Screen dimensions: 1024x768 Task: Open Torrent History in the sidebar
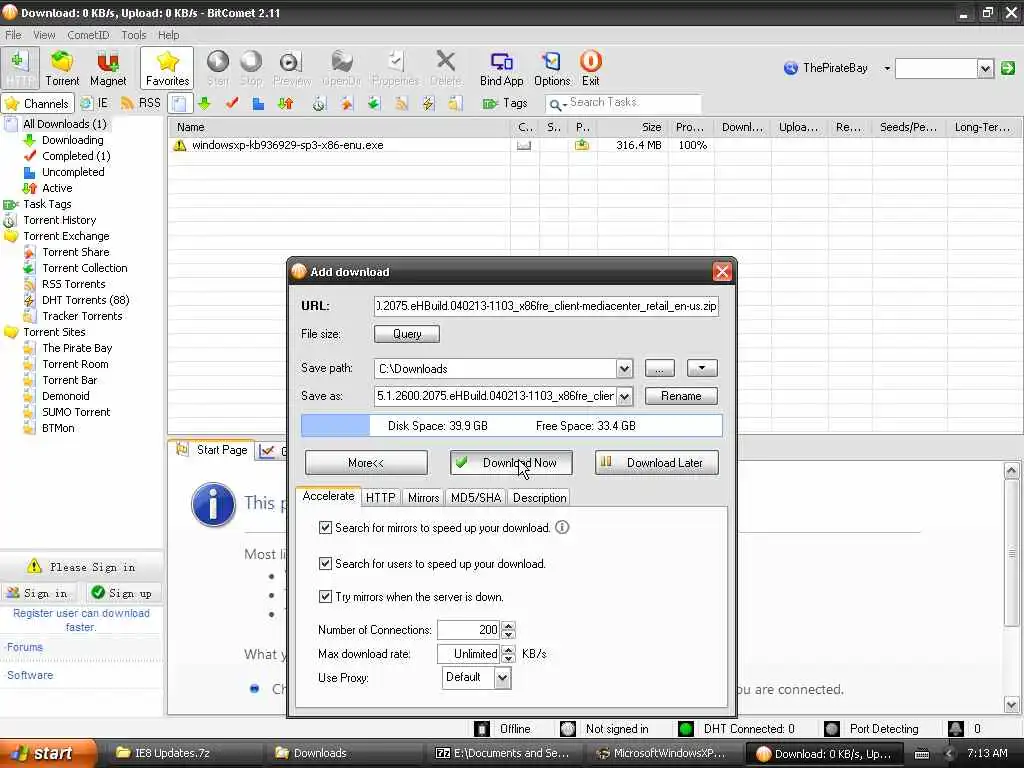[x=59, y=220]
